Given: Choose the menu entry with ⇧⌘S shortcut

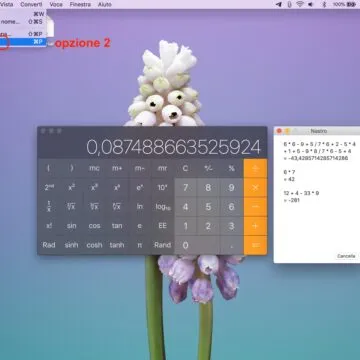Looking at the screenshot, I should click(x=23, y=22).
